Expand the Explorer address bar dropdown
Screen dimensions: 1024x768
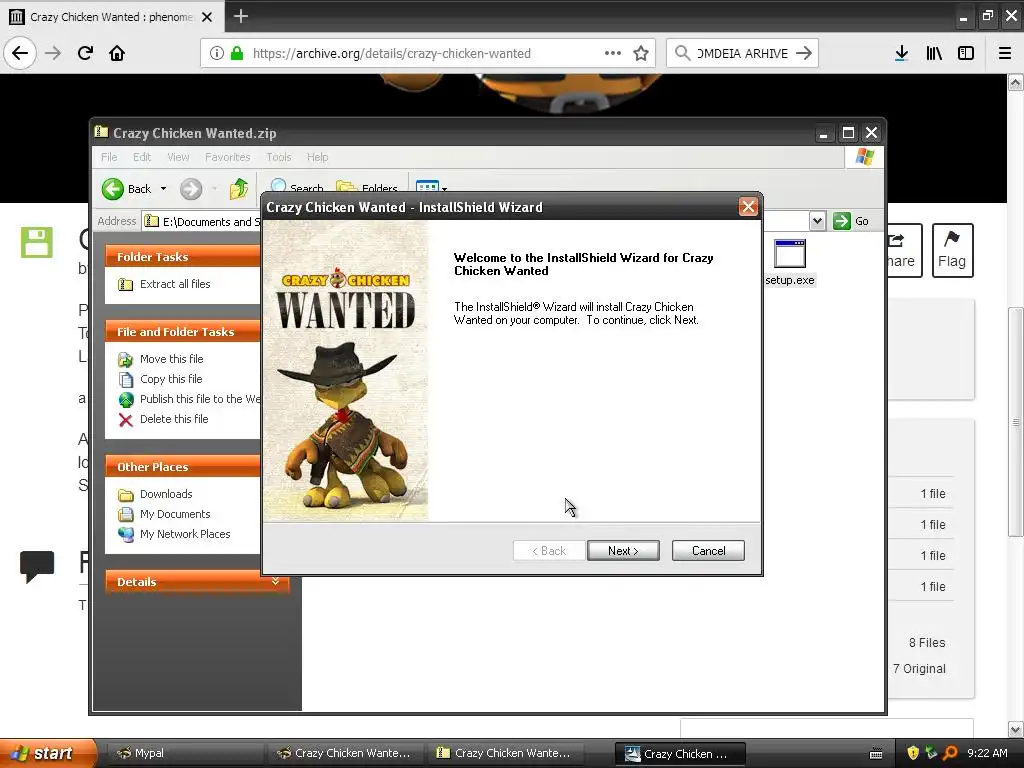pyautogui.click(x=817, y=221)
